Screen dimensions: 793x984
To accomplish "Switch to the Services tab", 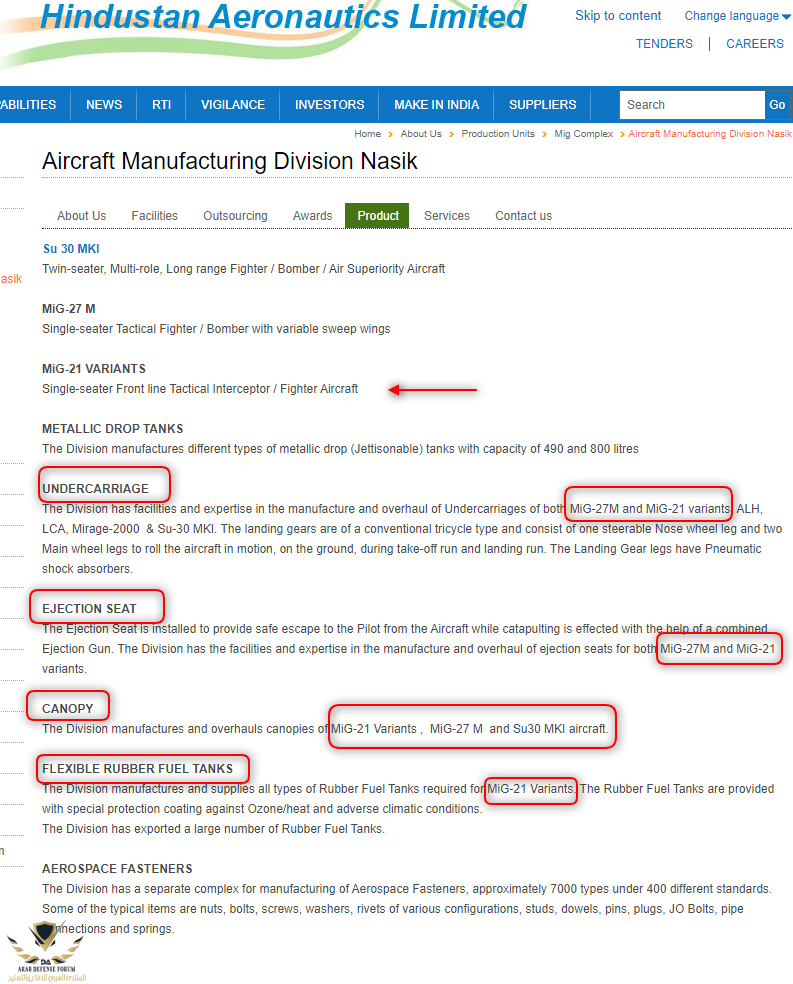I will 446,216.
